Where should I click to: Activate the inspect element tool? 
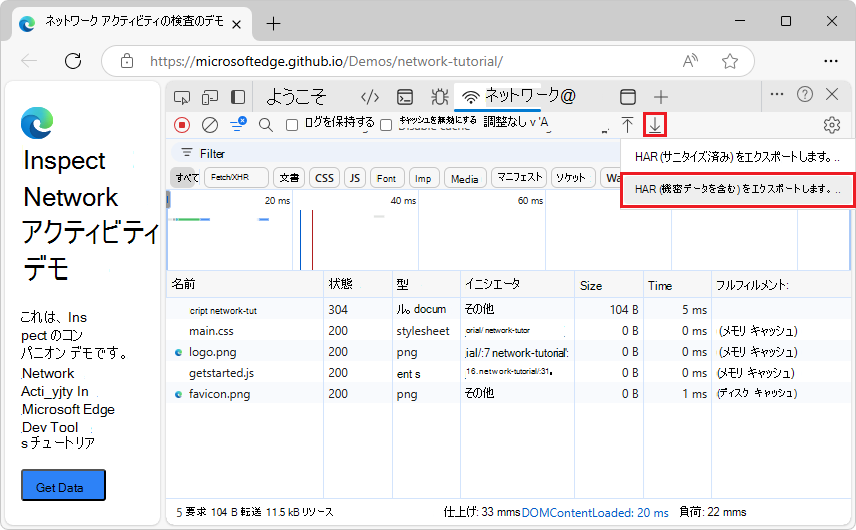point(182,97)
